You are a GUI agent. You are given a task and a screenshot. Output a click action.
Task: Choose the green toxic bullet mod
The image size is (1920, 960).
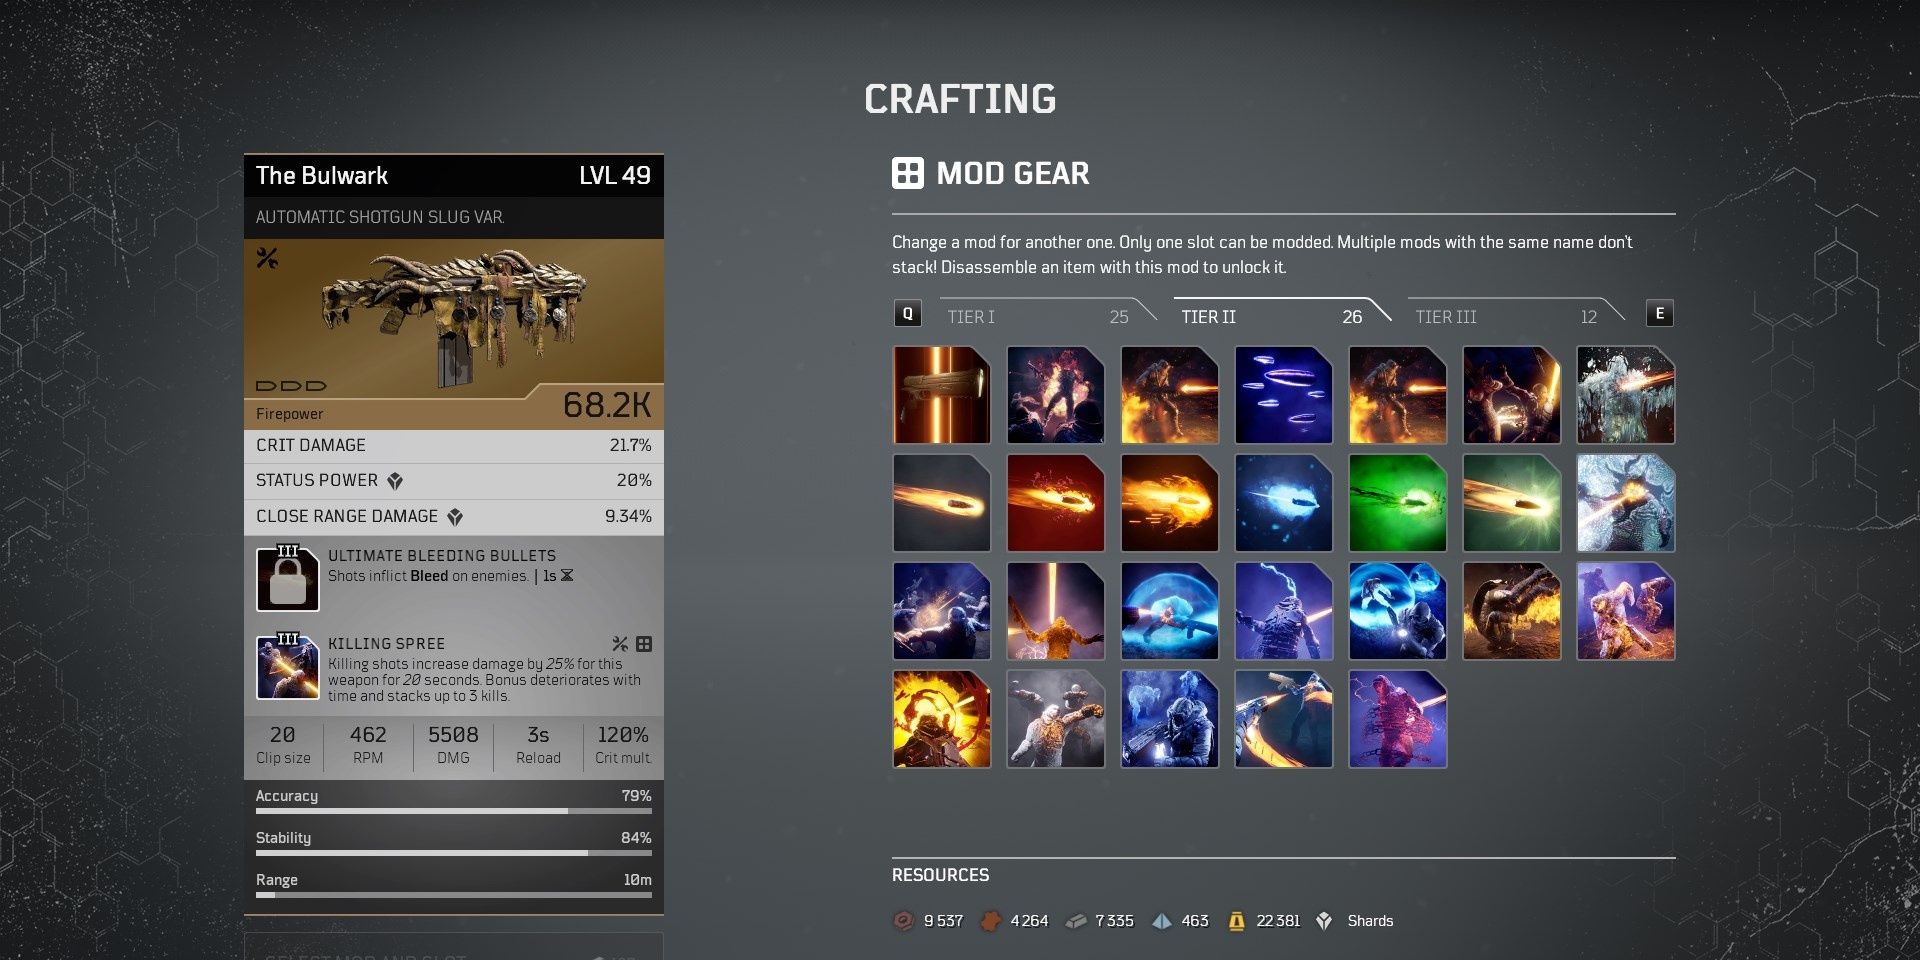coord(1397,503)
